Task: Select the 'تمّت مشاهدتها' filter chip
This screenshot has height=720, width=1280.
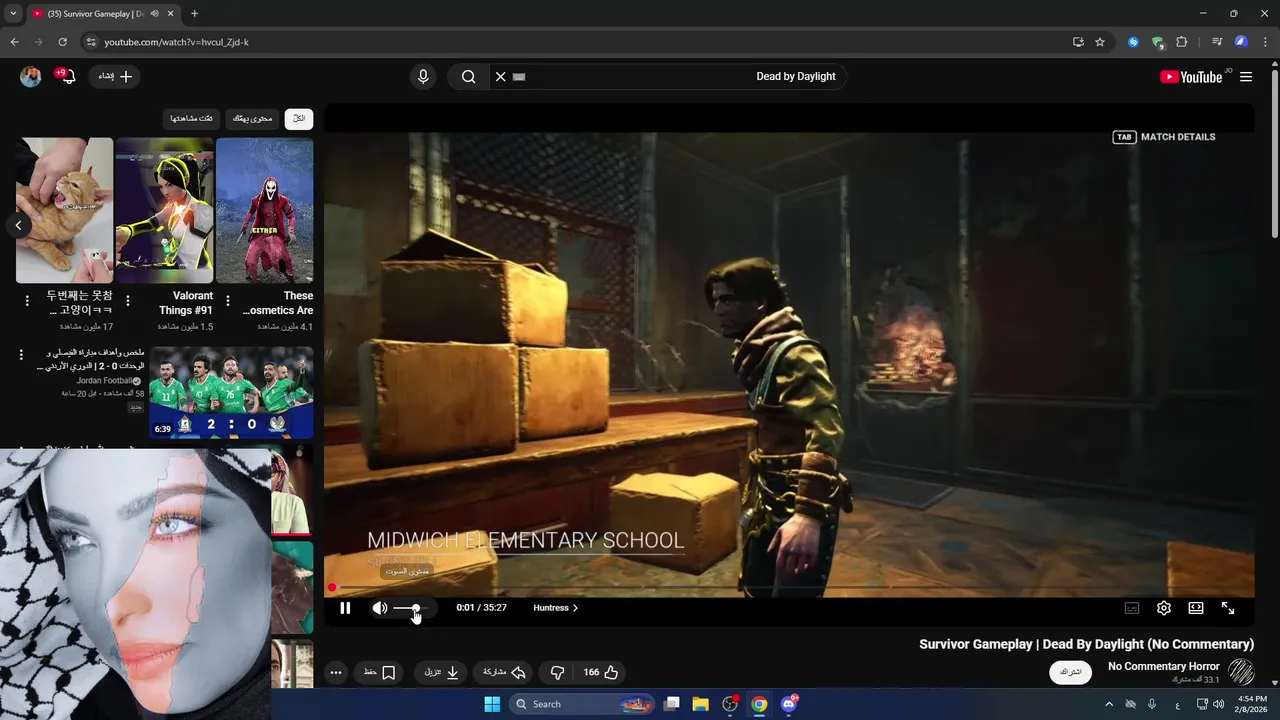Action: tap(191, 119)
